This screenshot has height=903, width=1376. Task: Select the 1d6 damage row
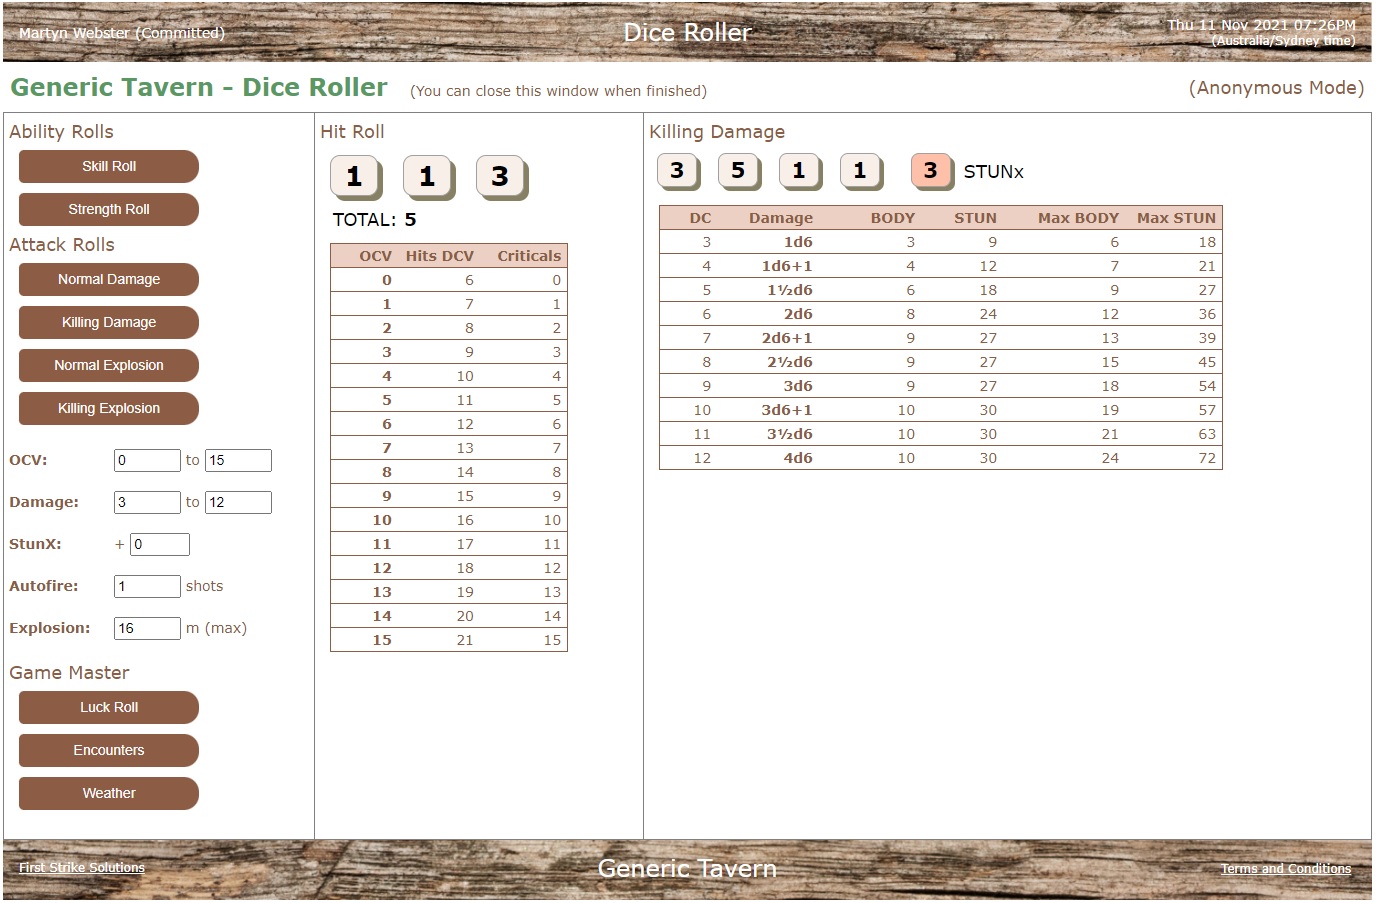click(x=941, y=242)
